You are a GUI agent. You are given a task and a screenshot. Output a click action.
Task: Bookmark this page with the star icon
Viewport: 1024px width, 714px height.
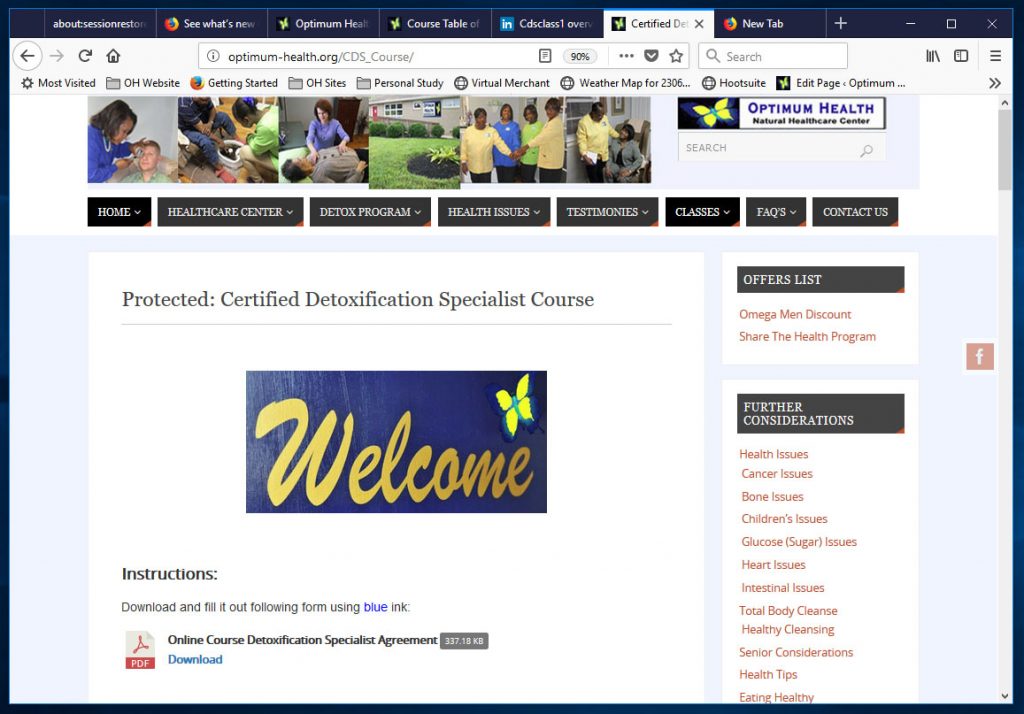click(676, 56)
